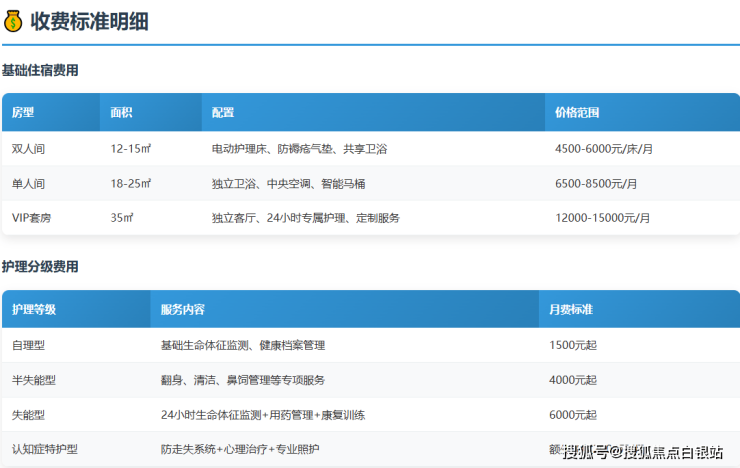Click the 搜狐号@搜狐焦点白银站 watermark text

[643, 453]
